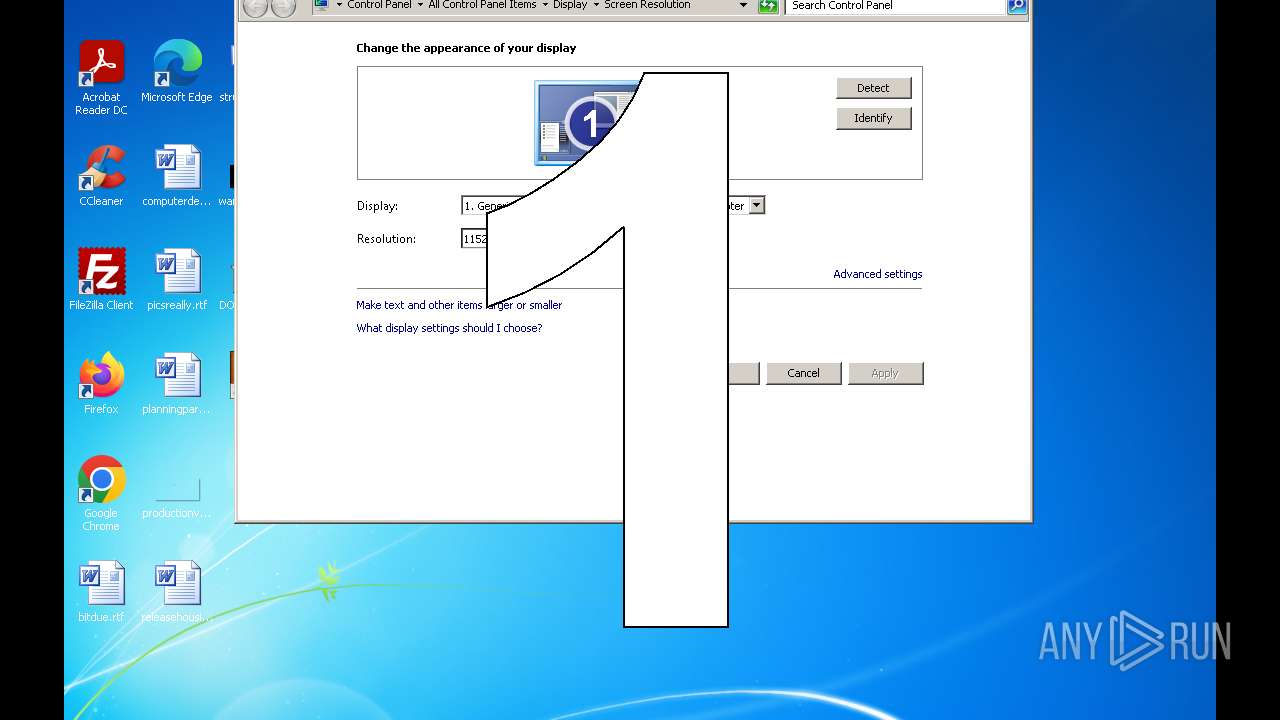Select the planningpar... document icon
1280x720 pixels.
(x=177, y=384)
